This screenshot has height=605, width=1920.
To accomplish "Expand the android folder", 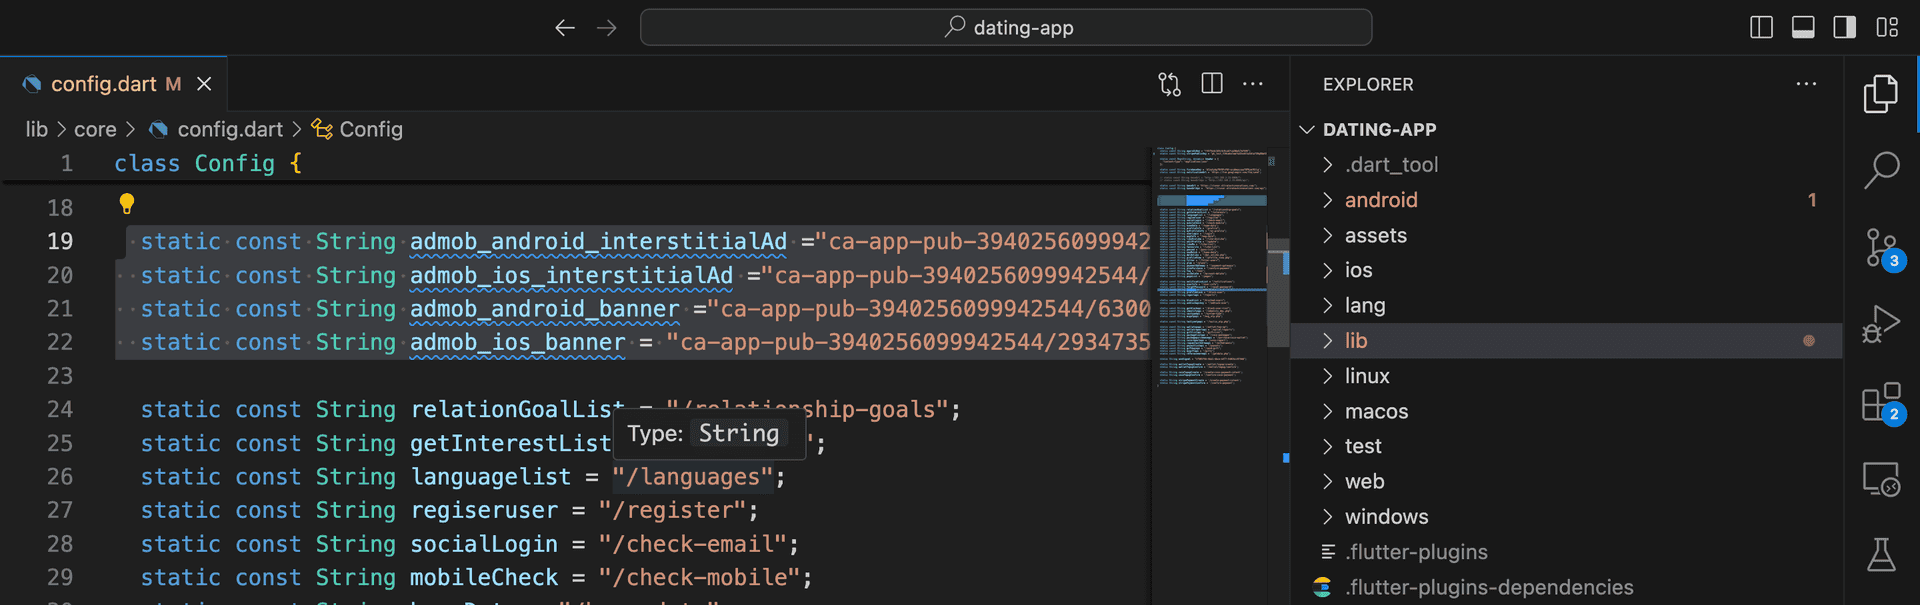I will coord(1566,200).
